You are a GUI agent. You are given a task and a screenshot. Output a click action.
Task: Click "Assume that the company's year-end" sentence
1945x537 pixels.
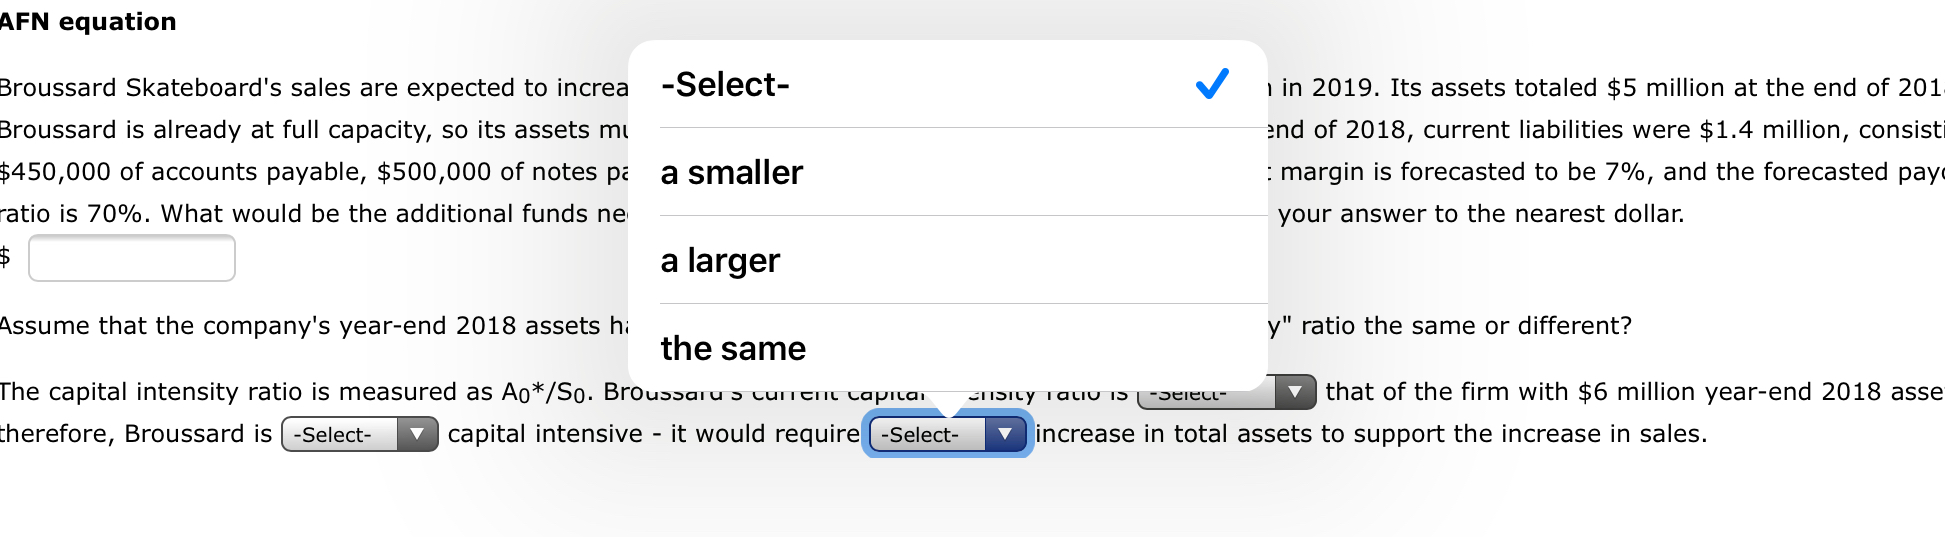pyautogui.click(x=300, y=326)
